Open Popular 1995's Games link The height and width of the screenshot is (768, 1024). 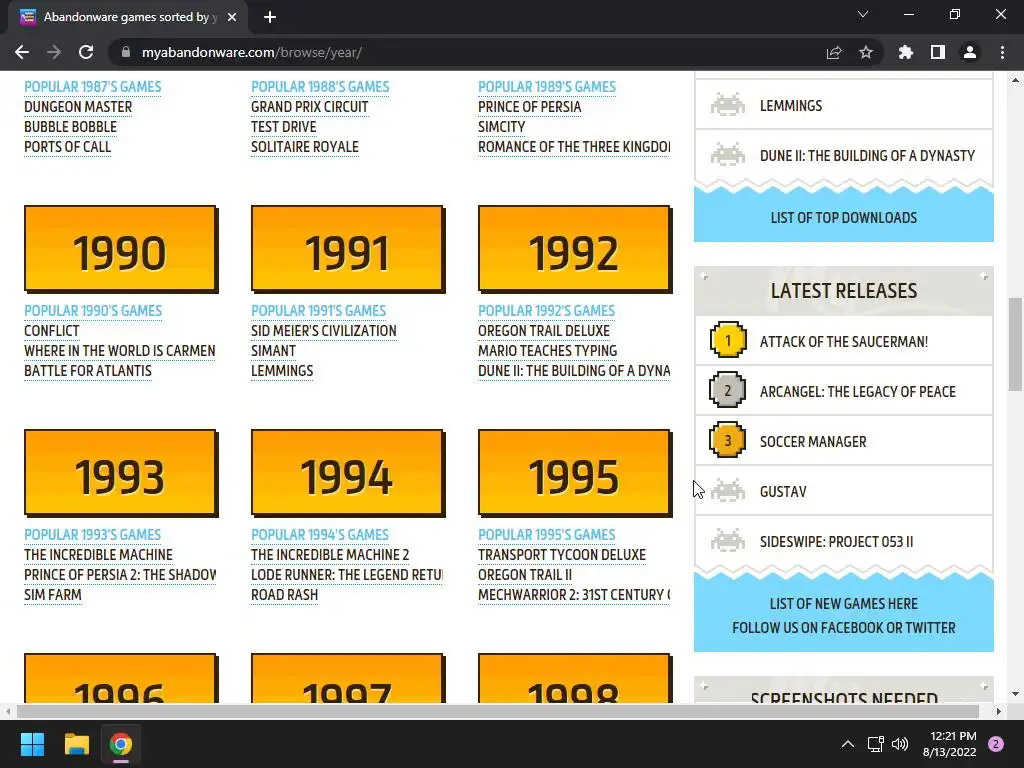point(547,535)
